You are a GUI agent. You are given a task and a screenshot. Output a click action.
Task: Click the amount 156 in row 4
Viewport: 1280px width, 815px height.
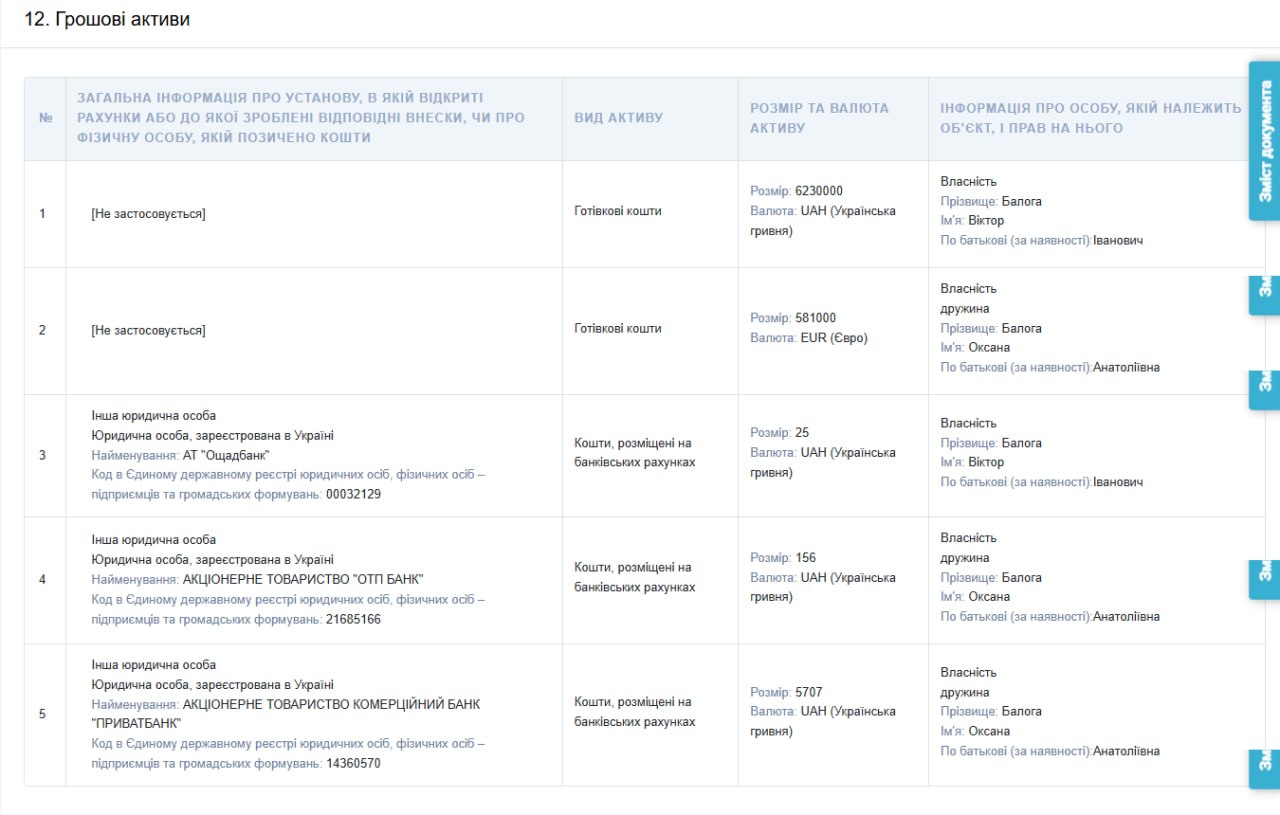tap(805, 558)
